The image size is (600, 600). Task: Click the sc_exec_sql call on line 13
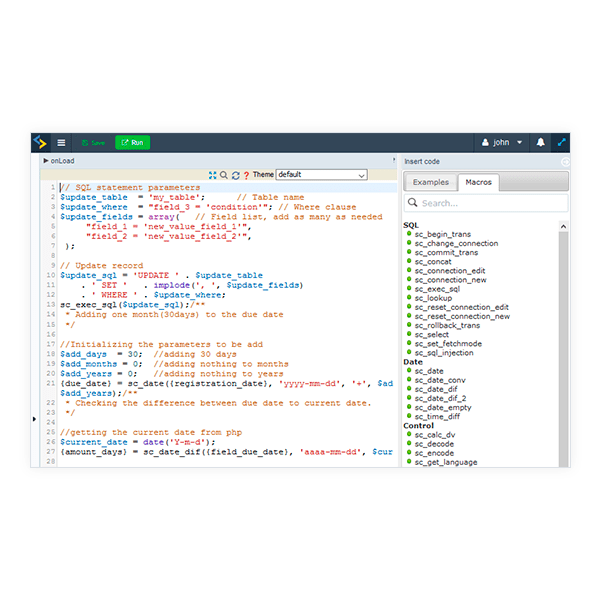[124, 305]
